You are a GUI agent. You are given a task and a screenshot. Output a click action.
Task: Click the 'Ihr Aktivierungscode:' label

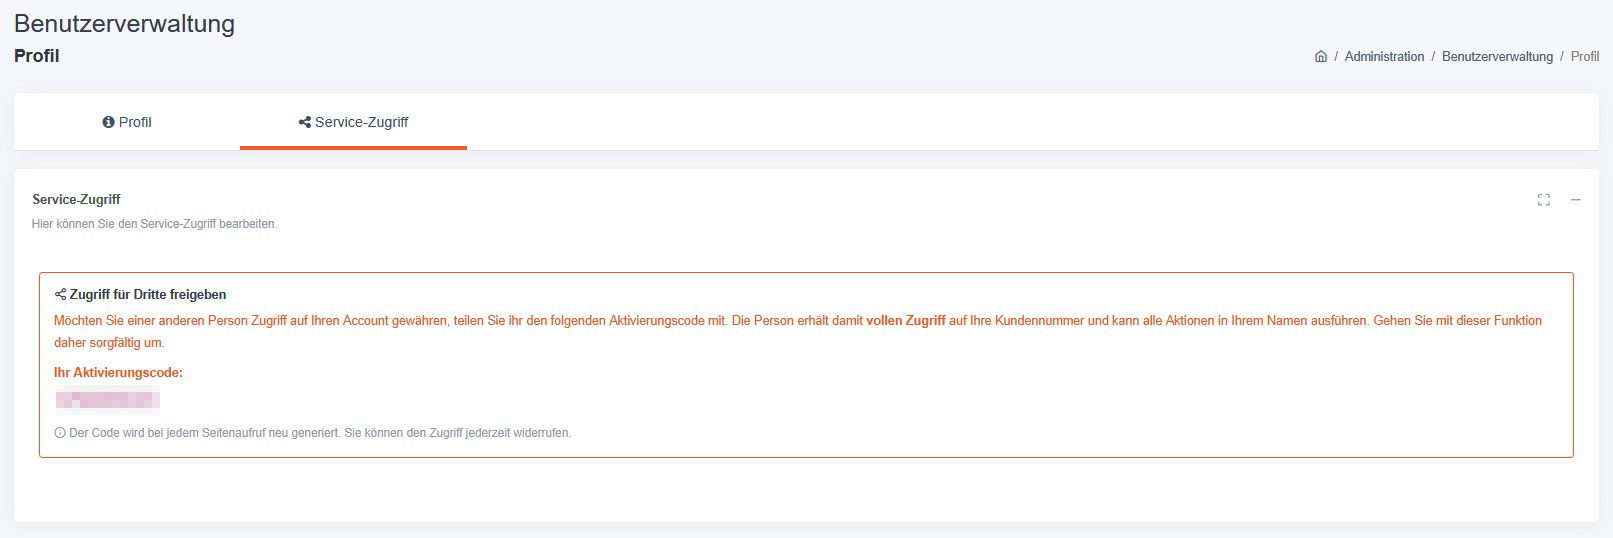(x=118, y=373)
